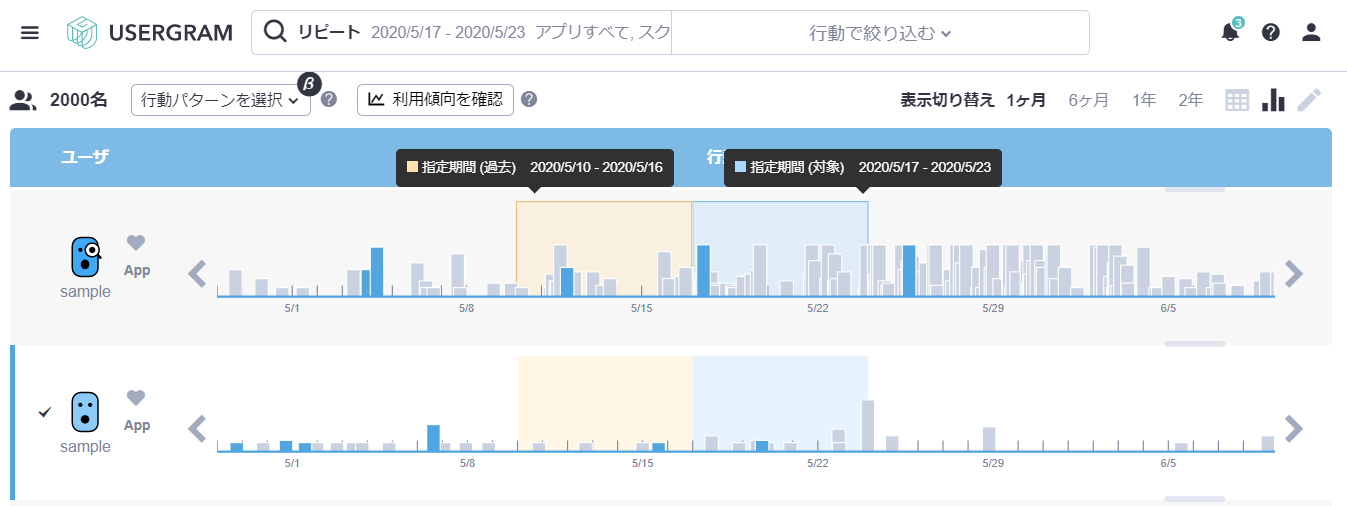Click the USERGRAM logo

tap(150, 33)
